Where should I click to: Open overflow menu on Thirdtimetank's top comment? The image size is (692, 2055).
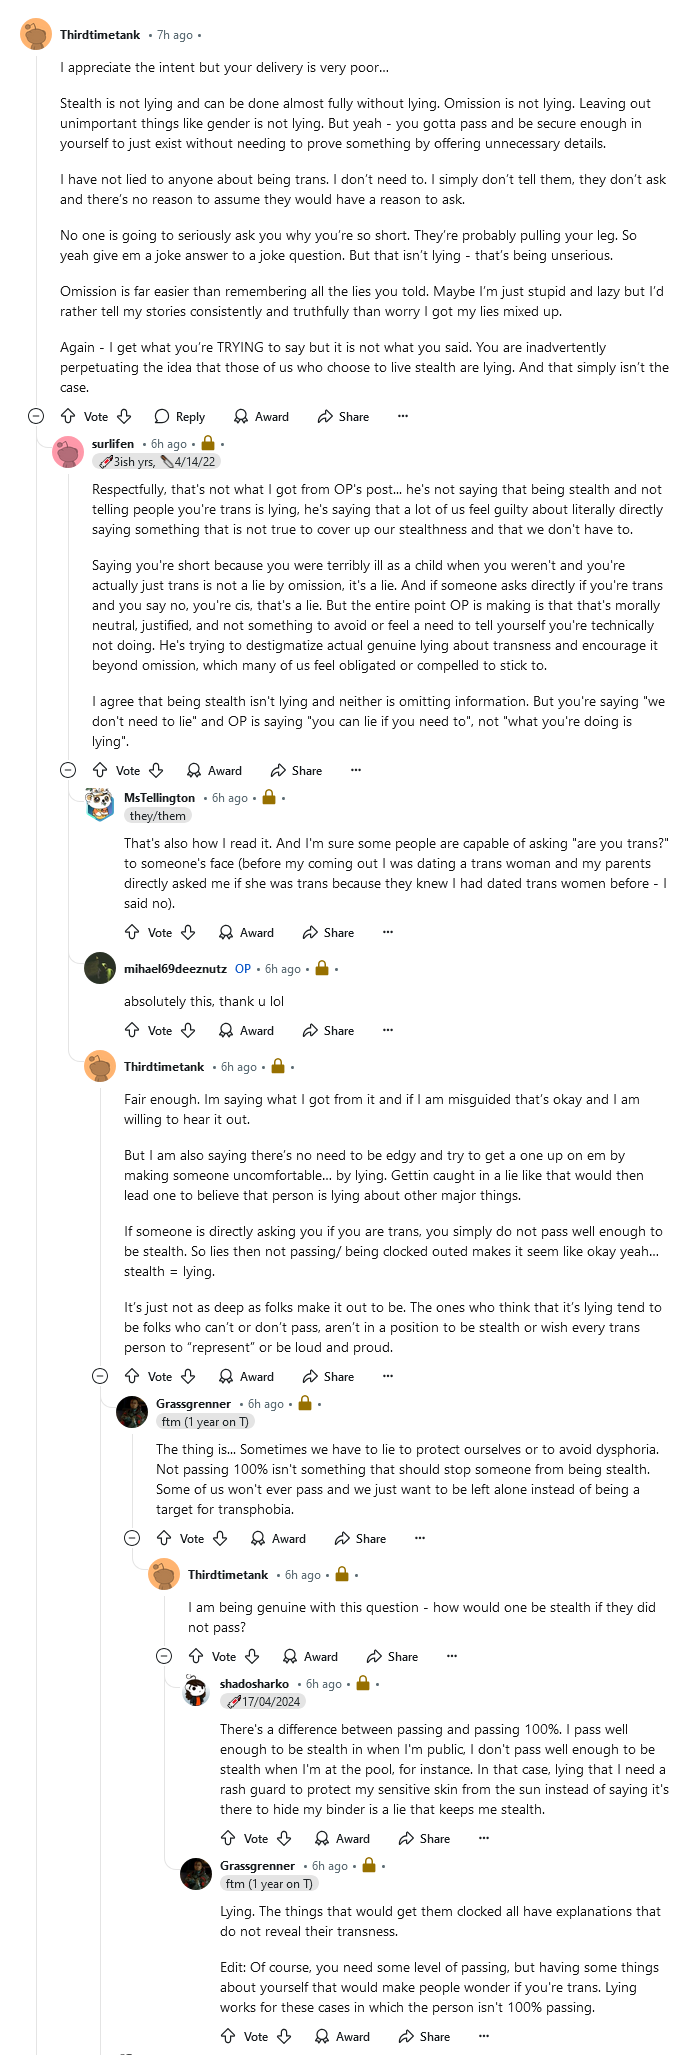point(403,417)
